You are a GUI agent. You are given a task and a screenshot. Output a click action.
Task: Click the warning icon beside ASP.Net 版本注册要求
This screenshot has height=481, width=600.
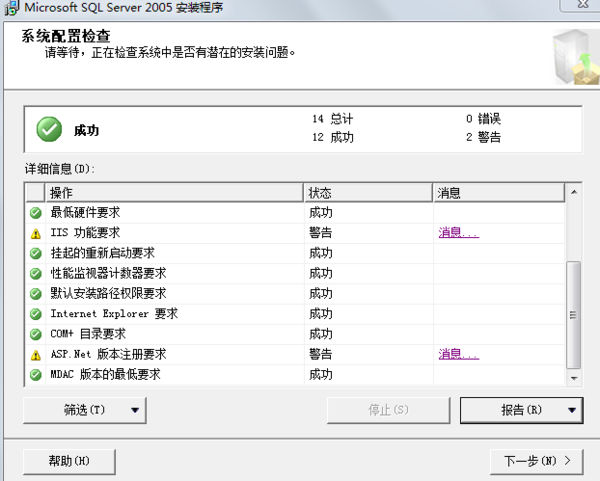(x=36, y=355)
